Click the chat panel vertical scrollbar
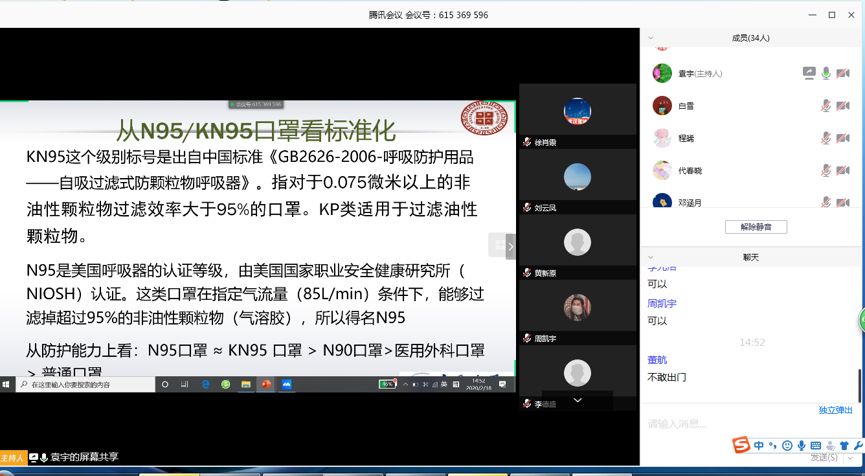Viewport: 865px width, 476px height. 859,385
